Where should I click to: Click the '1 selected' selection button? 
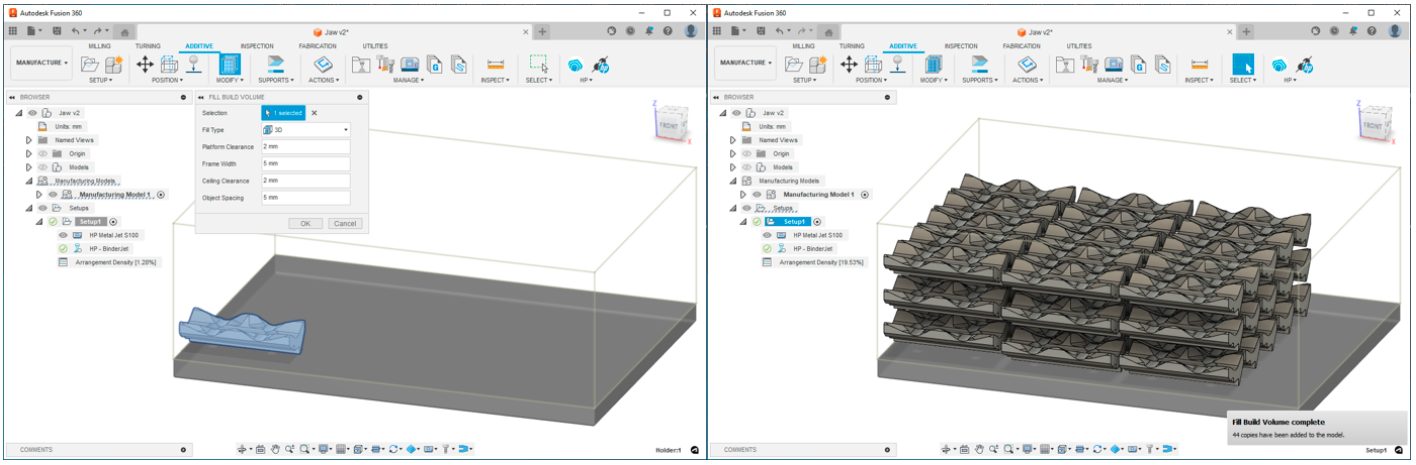pyautogui.click(x=283, y=113)
